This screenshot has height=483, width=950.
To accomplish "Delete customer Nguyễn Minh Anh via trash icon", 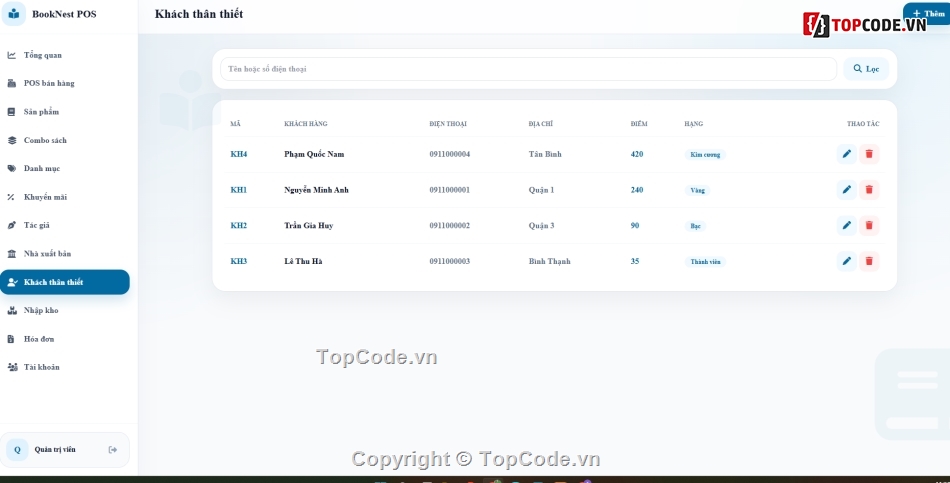I will [x=869, y=190].
